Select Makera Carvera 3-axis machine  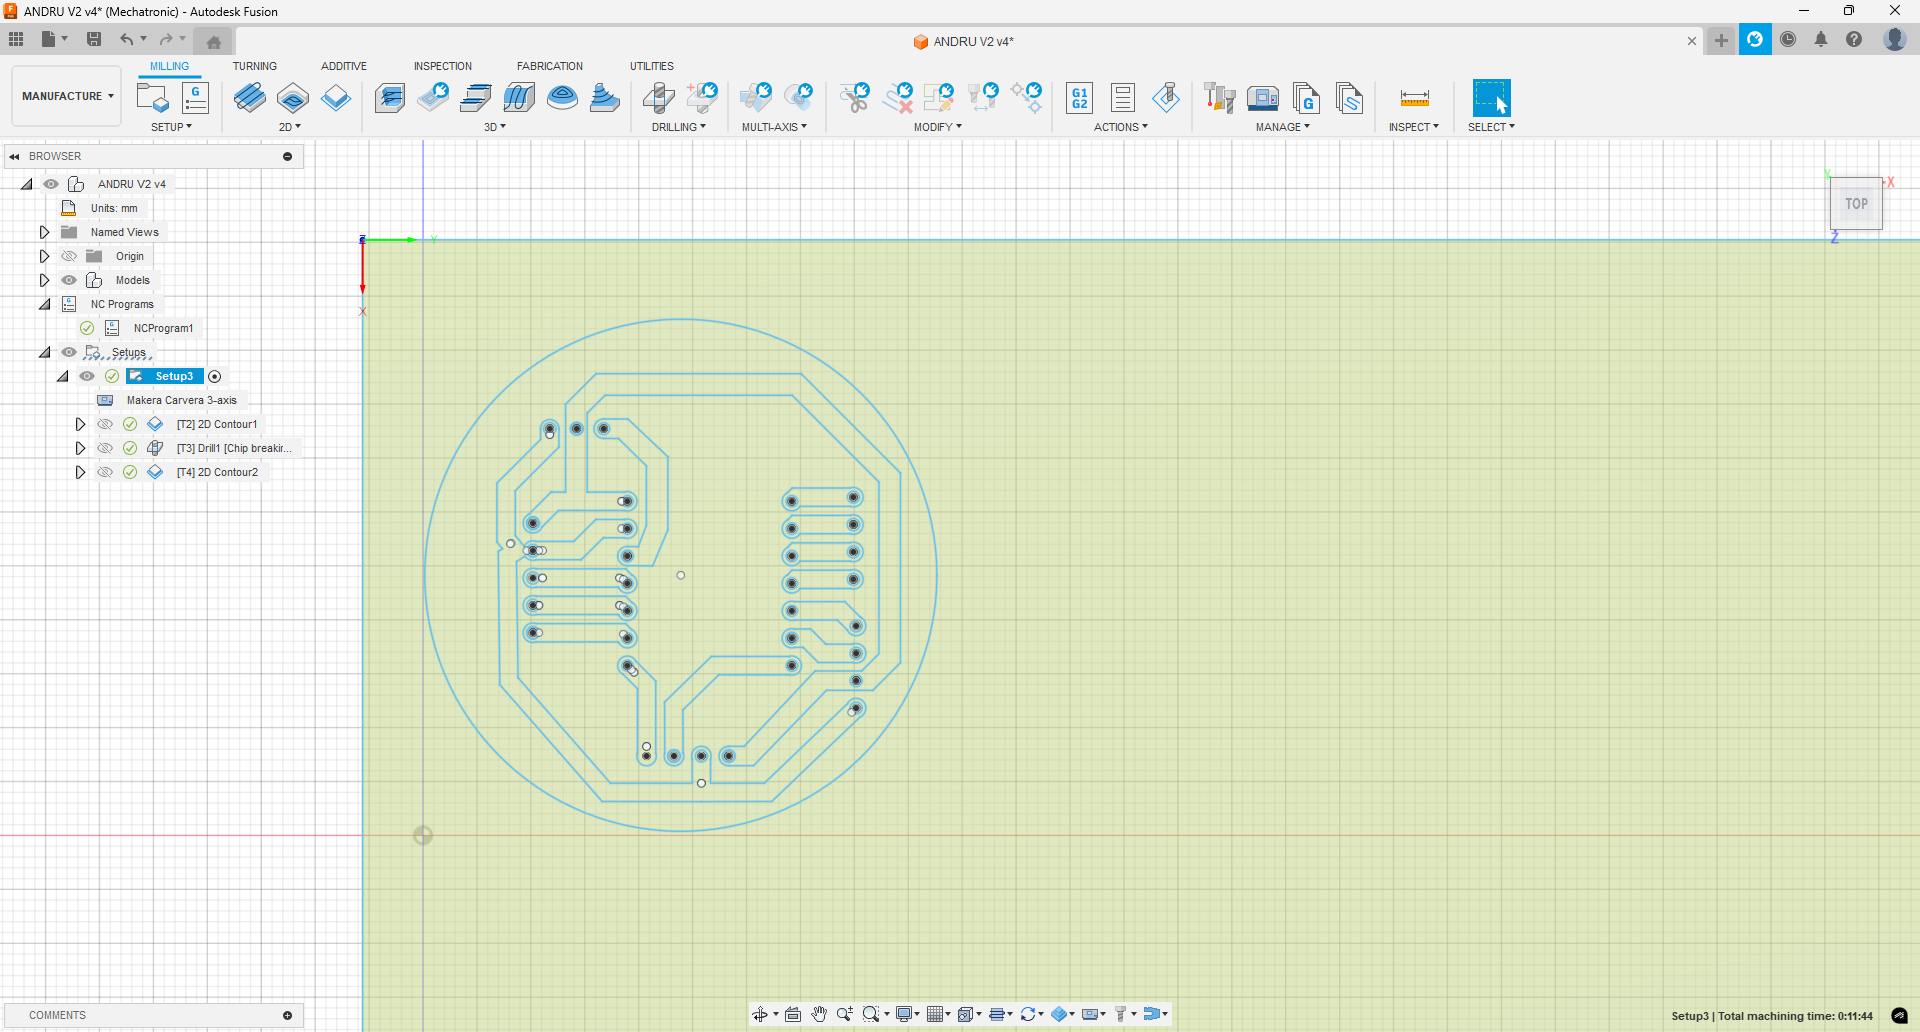(x=181, y=400)
